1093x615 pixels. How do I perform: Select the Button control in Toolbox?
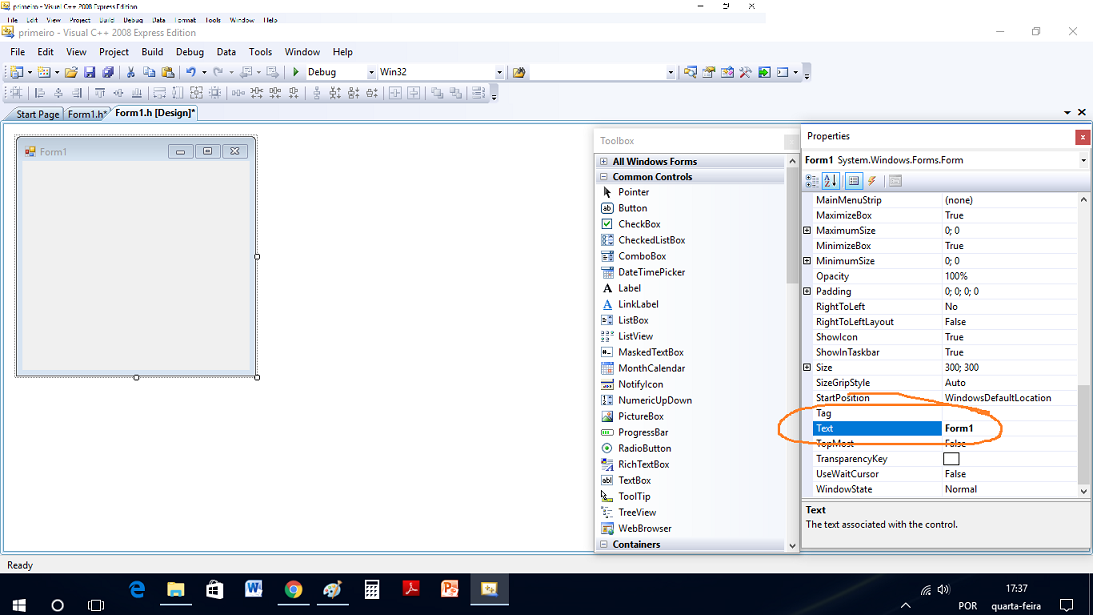coord(632,208)
